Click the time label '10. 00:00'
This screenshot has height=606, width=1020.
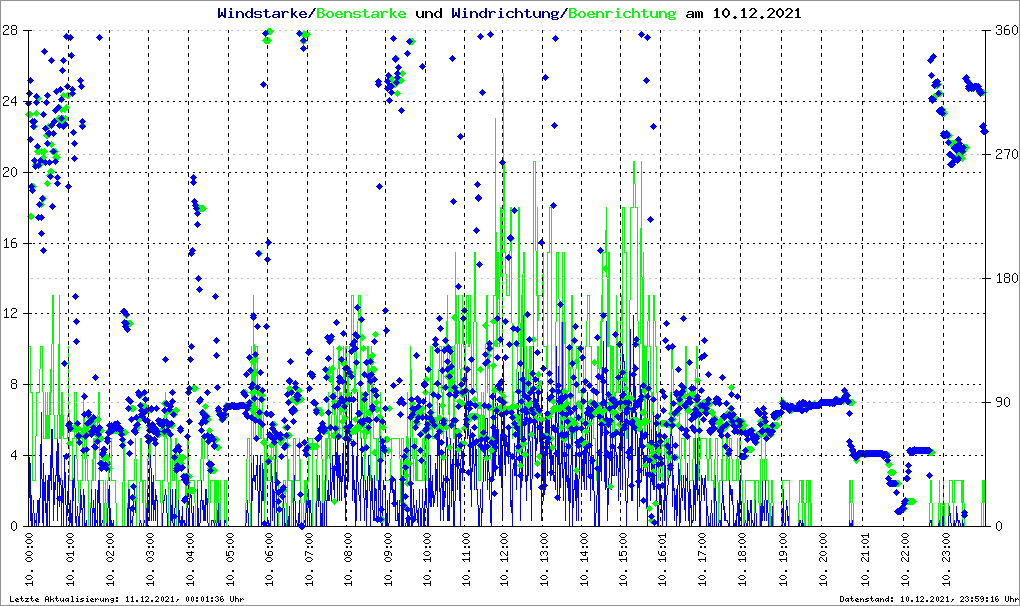pos(29,560)
